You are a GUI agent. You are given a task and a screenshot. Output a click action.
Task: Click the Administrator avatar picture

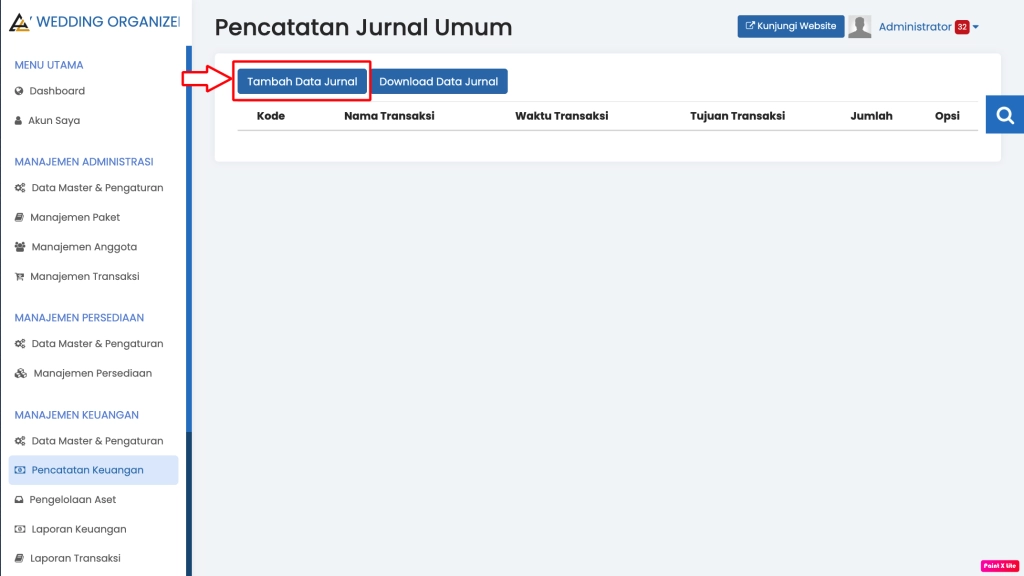860,27
